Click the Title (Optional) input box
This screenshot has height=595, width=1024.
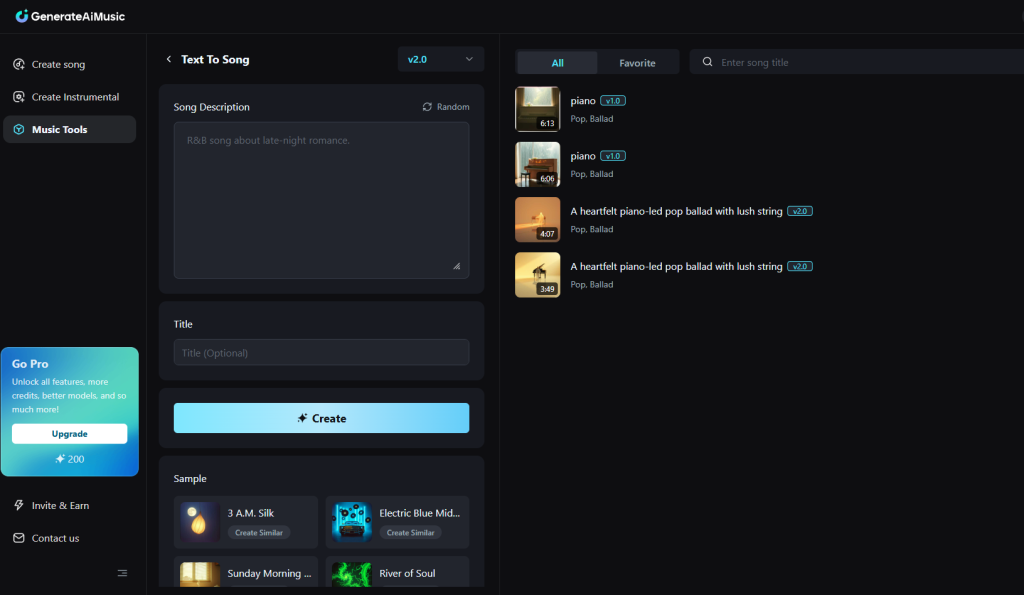tap(321, 352)
